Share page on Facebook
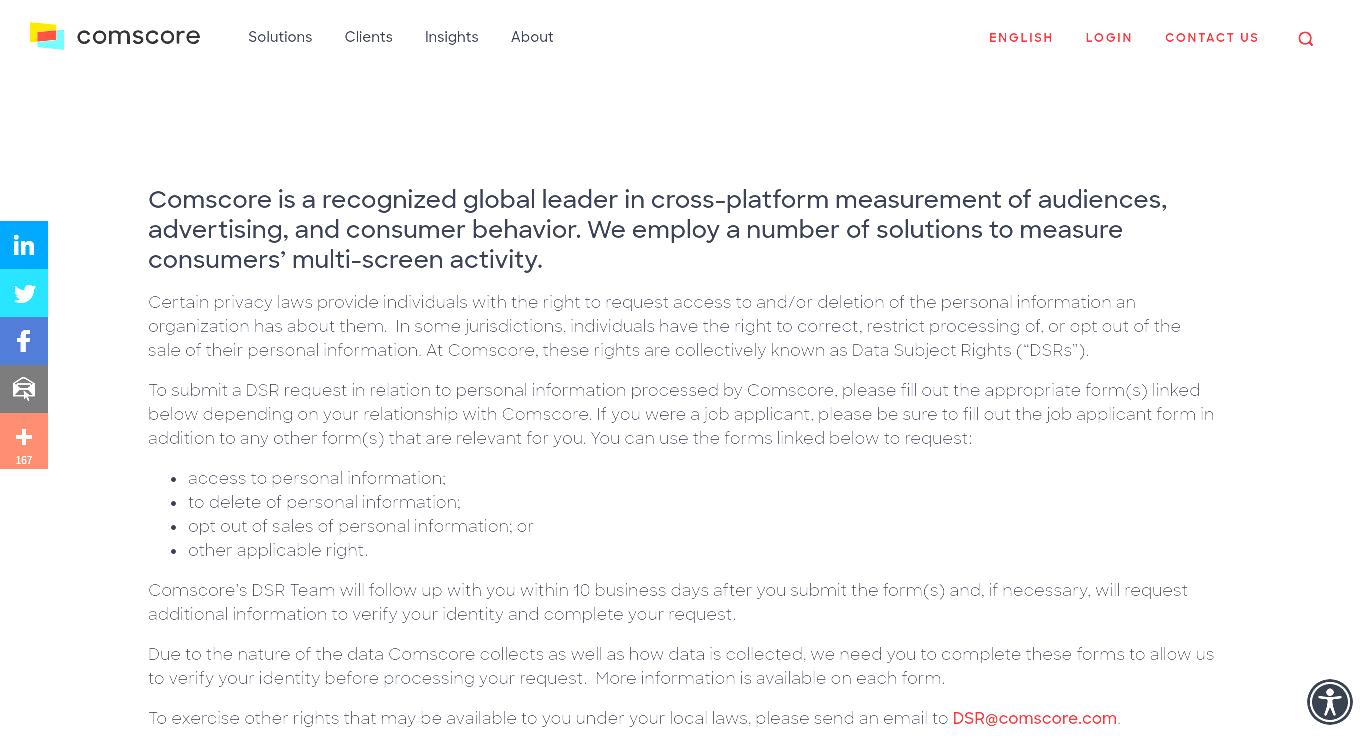This screenshot has width=1366, height=738. (x=24, y=341)
